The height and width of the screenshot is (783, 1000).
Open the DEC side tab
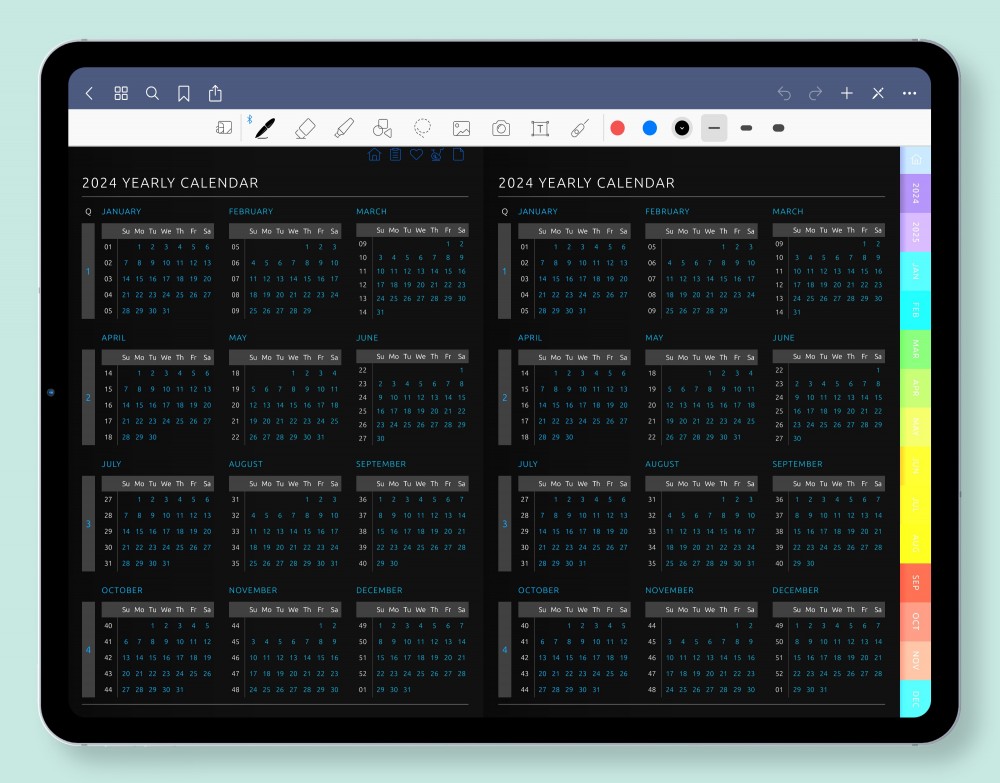(916, 699)
